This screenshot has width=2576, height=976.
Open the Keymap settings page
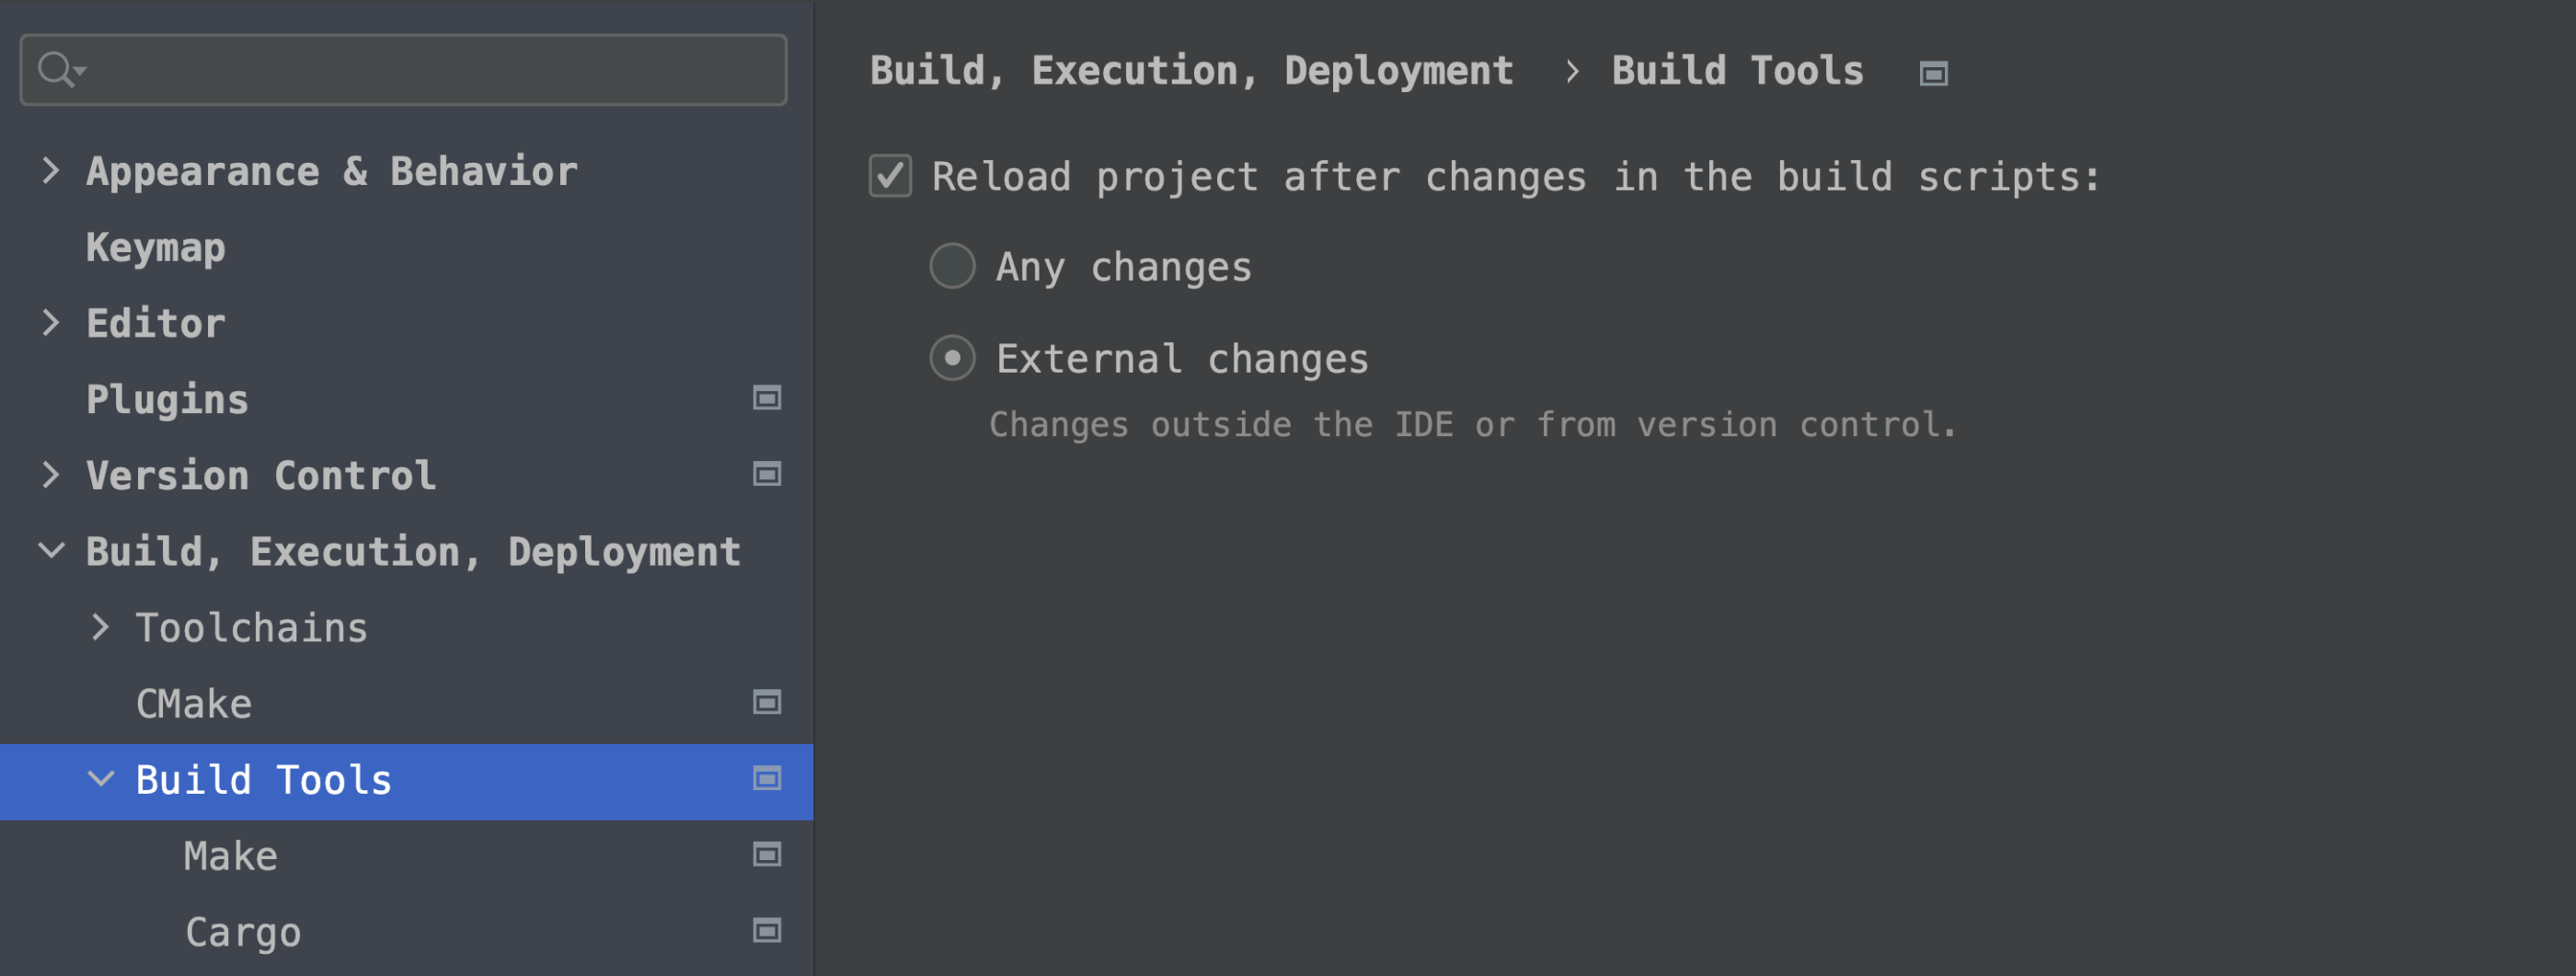pos(155,248)
